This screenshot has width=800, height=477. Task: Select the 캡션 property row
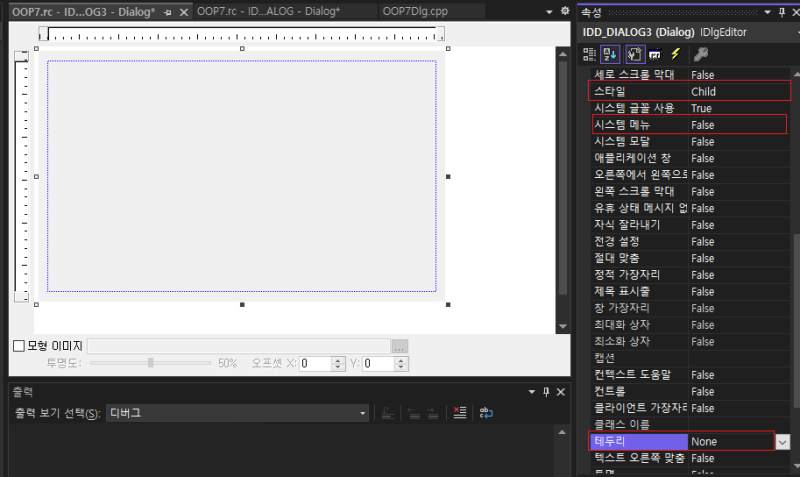coord(689,358)
